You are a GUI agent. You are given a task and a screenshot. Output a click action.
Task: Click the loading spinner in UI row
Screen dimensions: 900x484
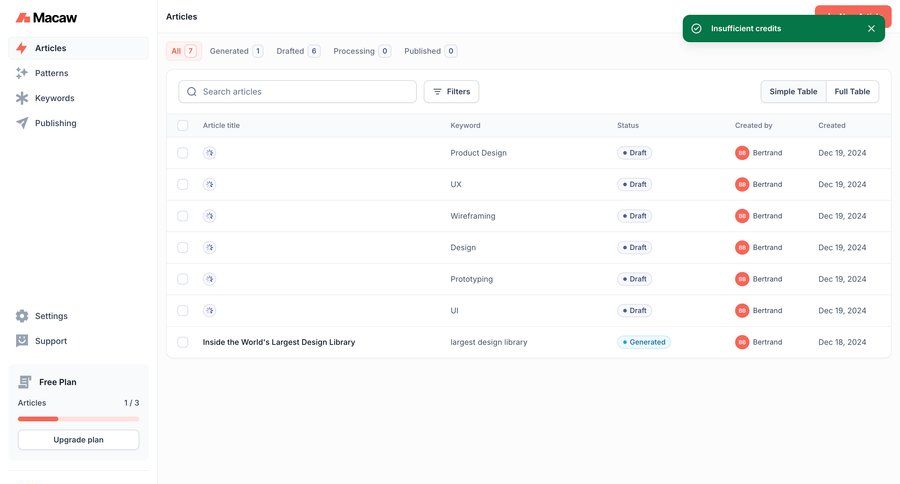coord(210,311)
